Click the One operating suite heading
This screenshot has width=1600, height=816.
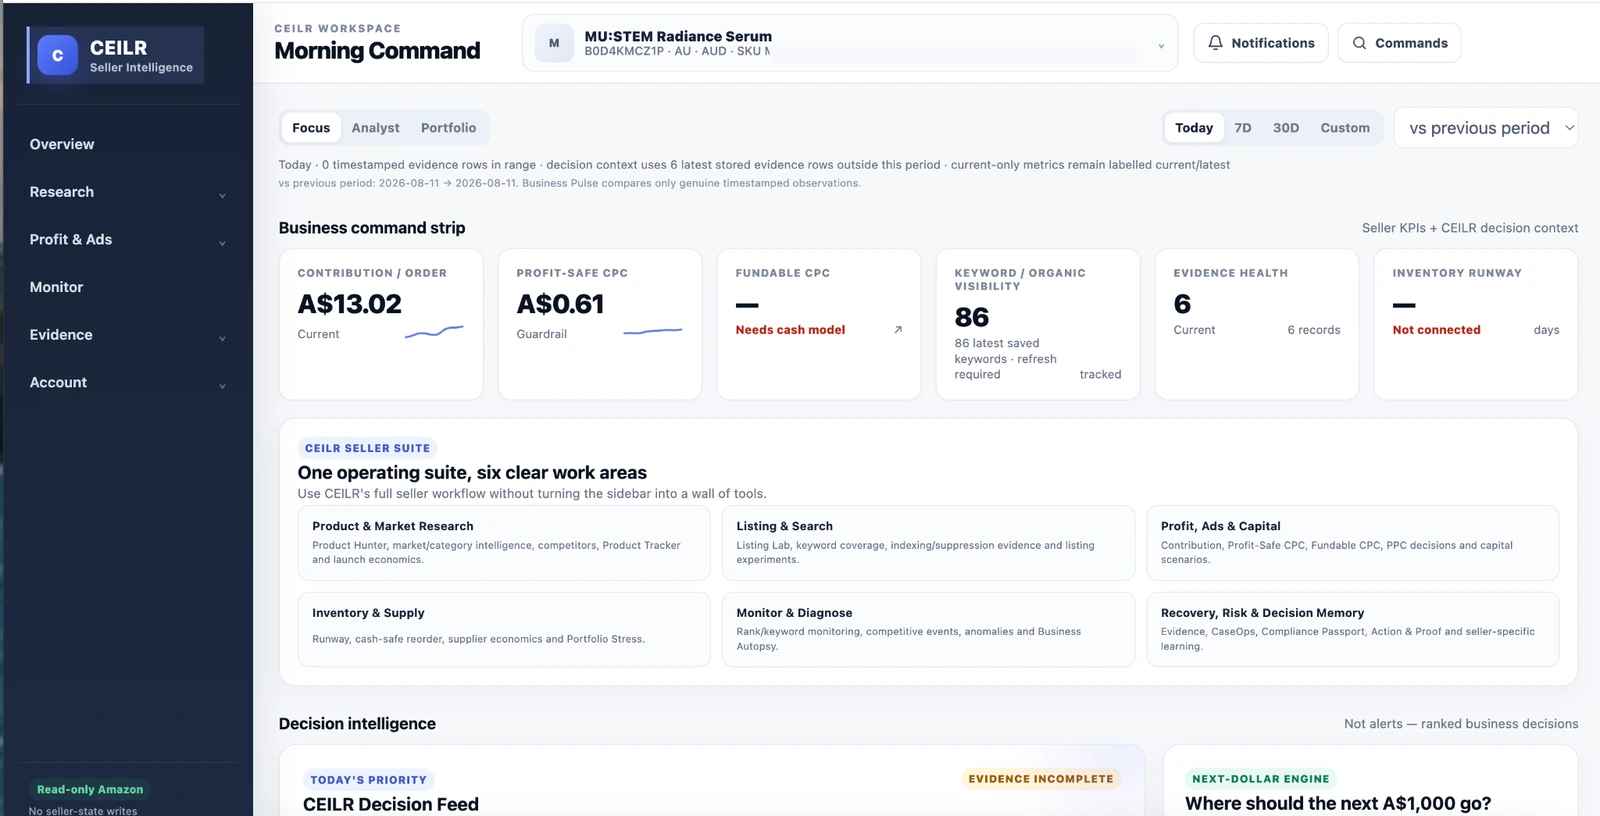coord(472,473)
